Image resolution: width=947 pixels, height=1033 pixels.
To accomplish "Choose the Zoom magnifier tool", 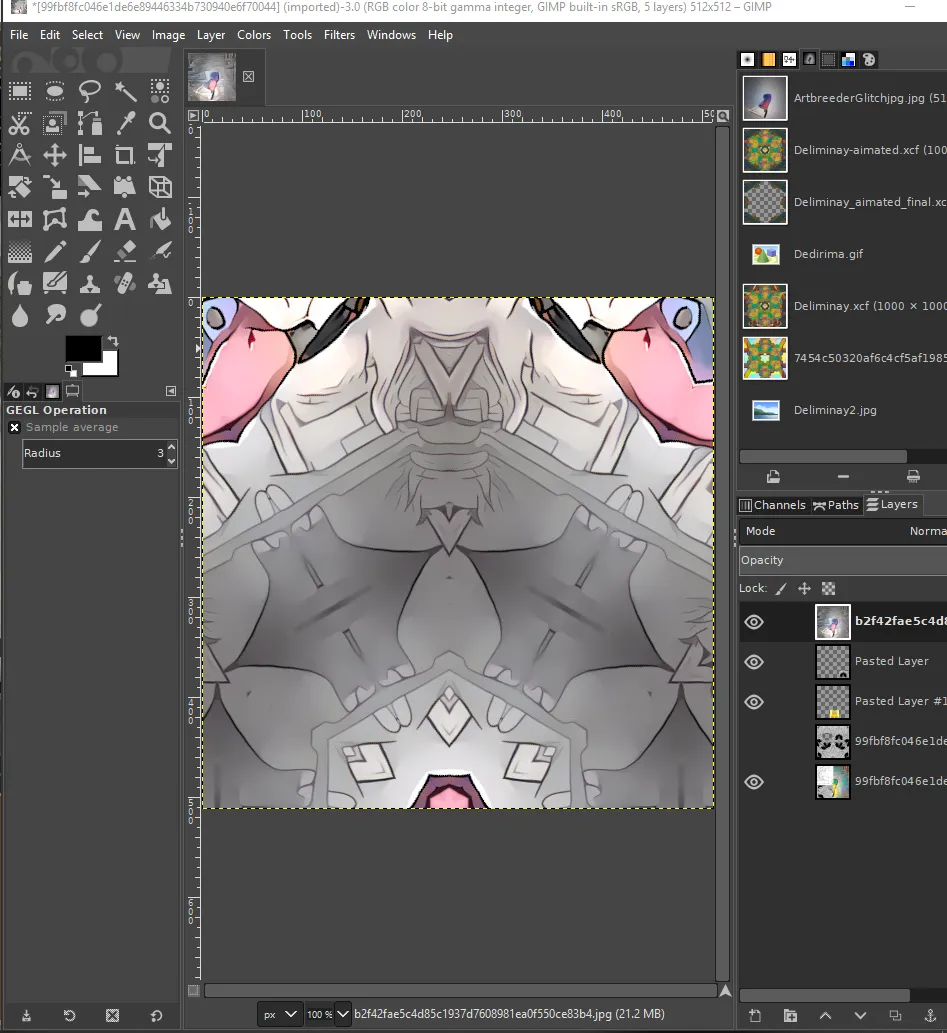I will (x=159, y=123).
